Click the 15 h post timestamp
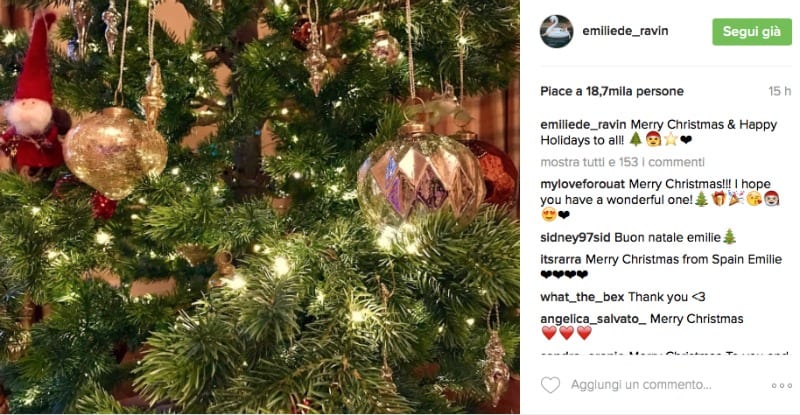The image size is (800, 415). pos(780,91)
